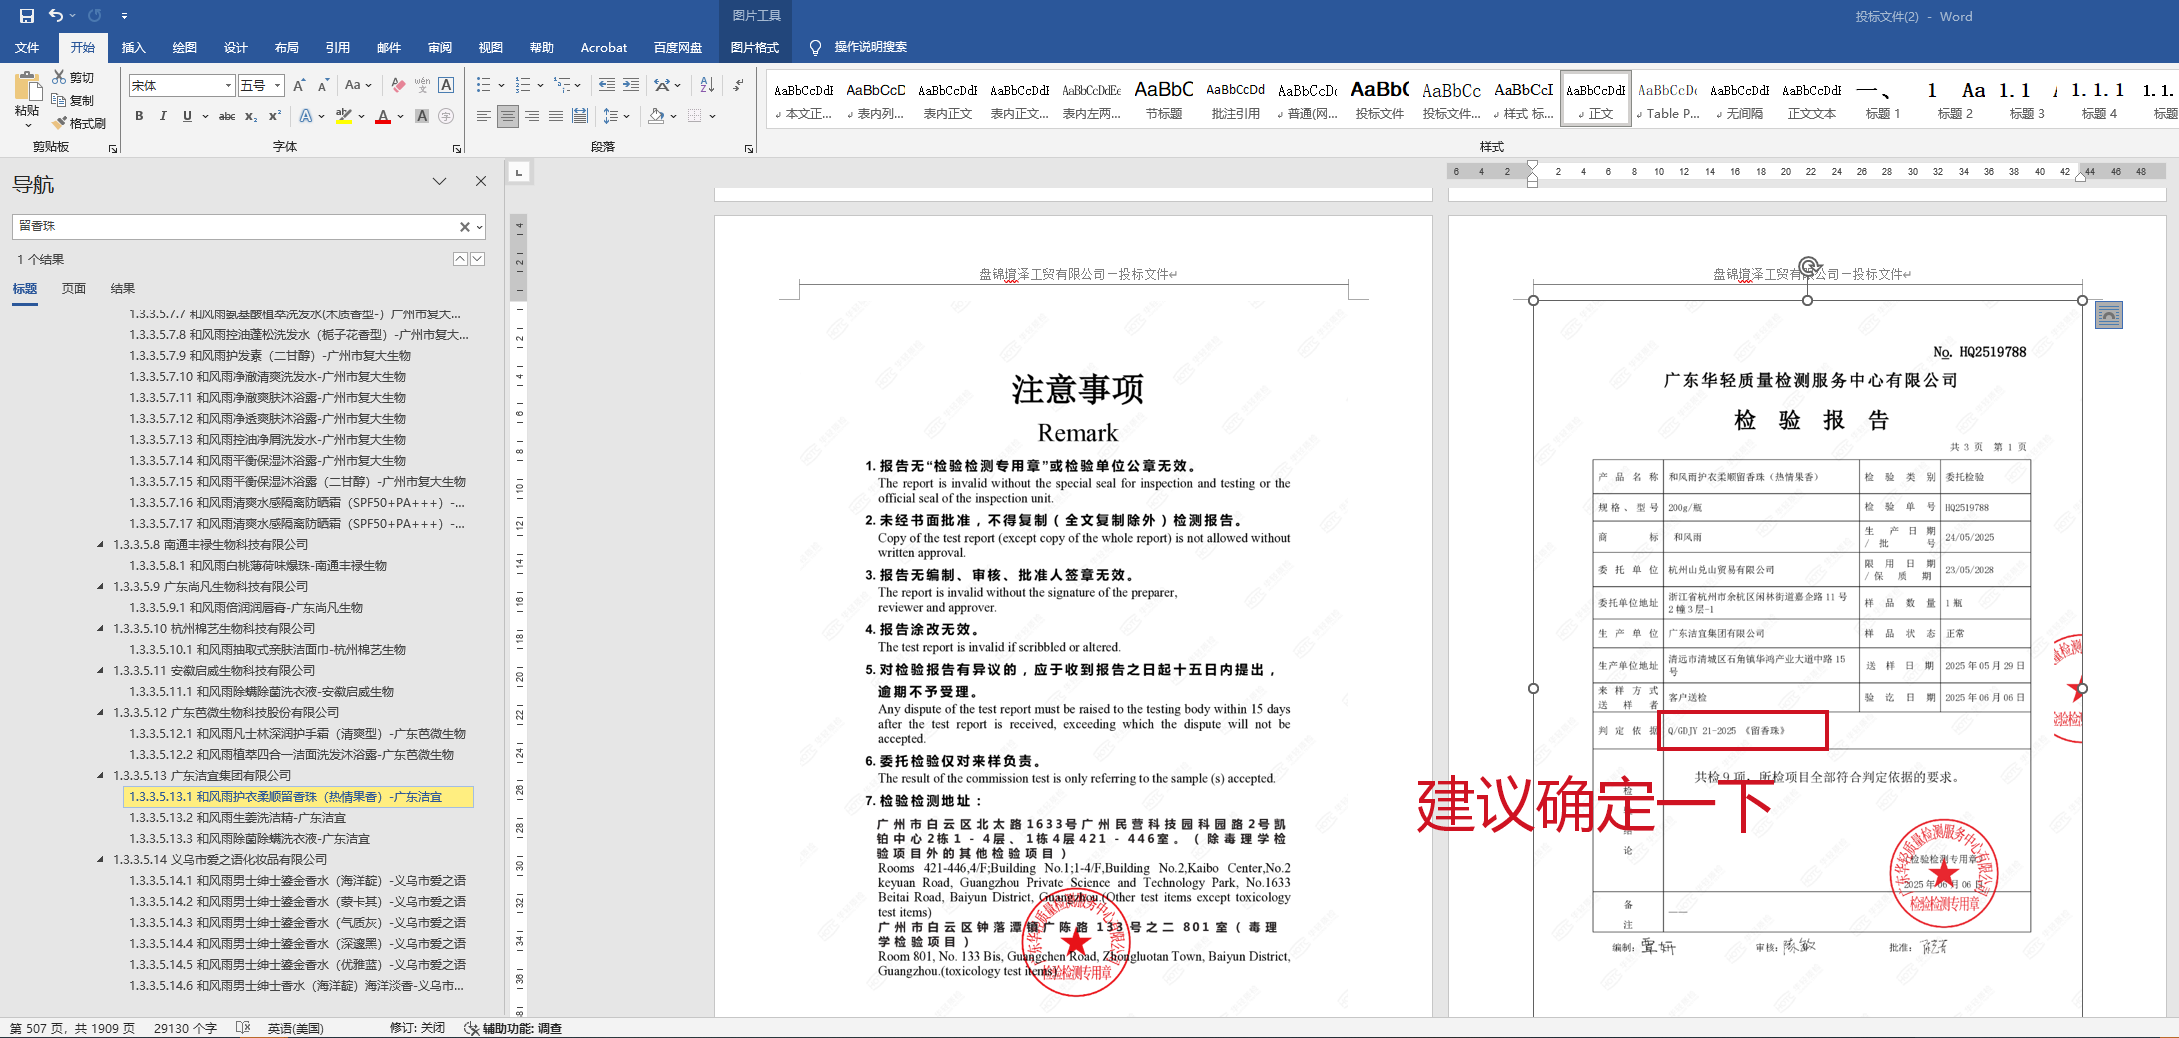The height and width of the screenshot is (1038, 2179).
Task: Apply character shading
Action: coord(422,116)
